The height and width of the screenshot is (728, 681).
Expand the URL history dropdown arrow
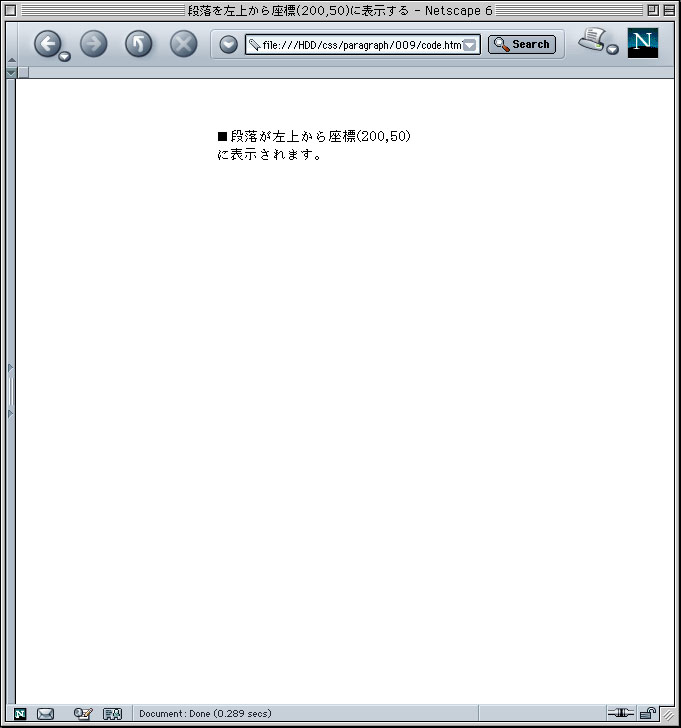pyautogui.click(x=470, y=45)
